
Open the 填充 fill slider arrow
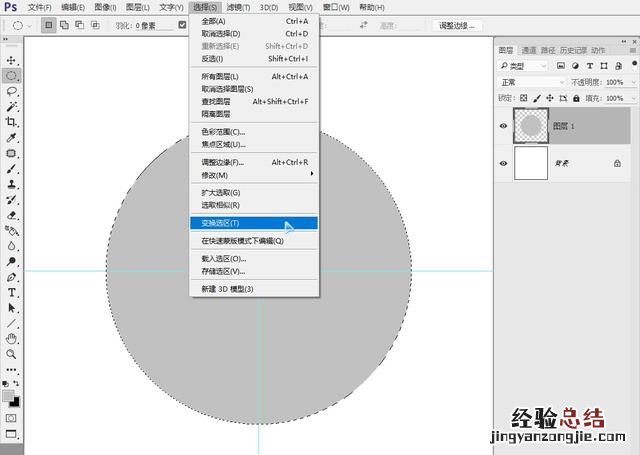pyautogui.click(x=633, y=98)
